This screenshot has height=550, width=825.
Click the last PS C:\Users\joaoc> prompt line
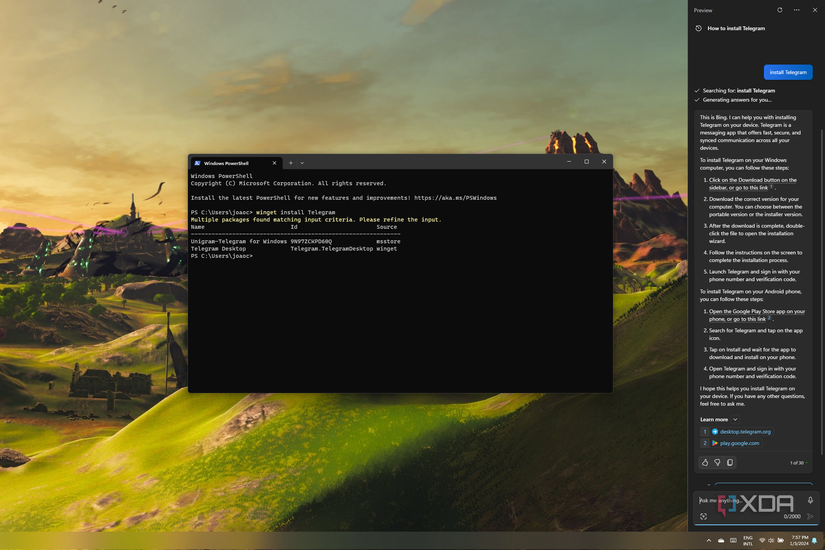(x=222, y=256)
